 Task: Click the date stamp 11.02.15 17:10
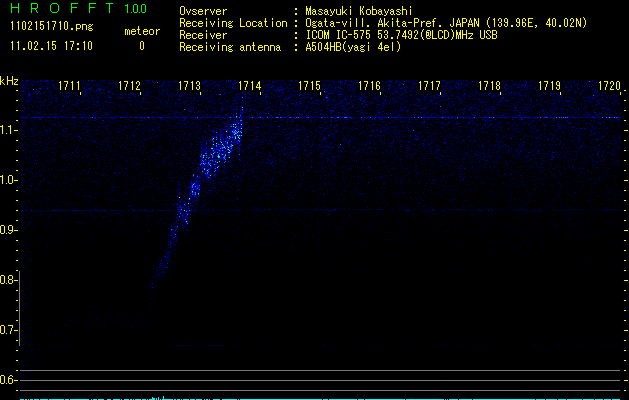pyautogui.click(x=50, y=46)
